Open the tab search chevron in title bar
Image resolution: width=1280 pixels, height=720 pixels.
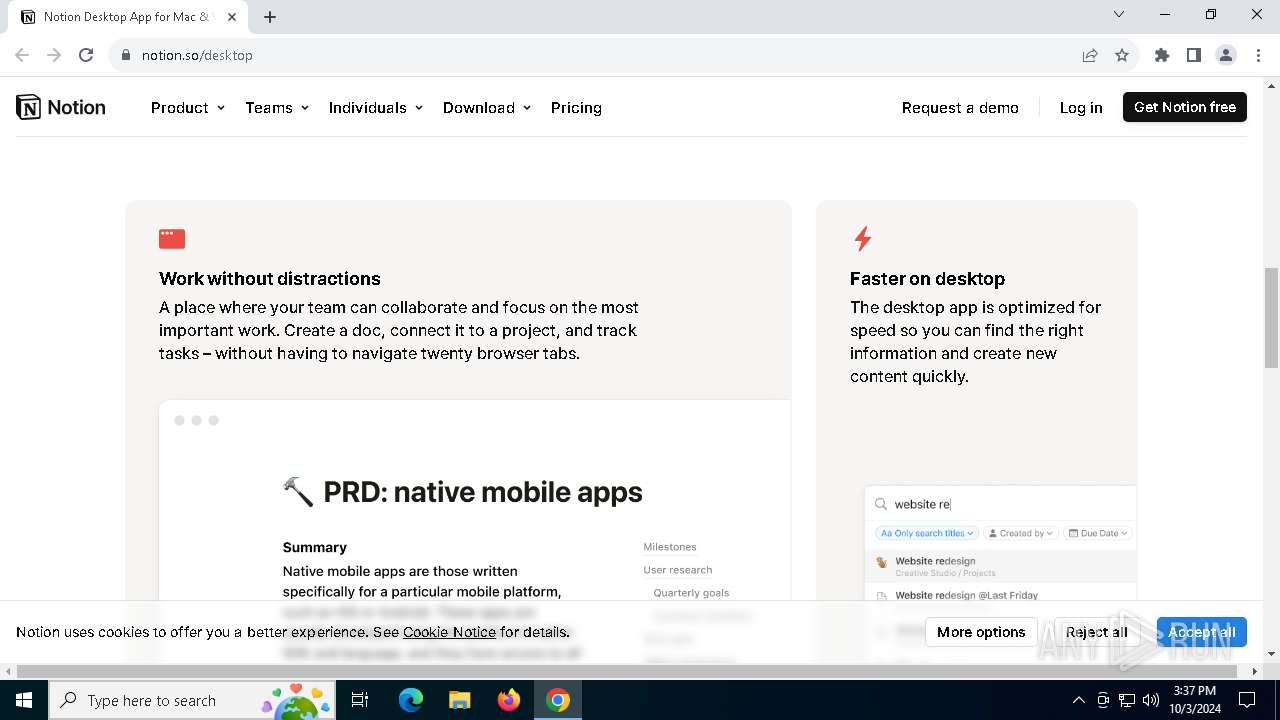[x=1119, y=14]
